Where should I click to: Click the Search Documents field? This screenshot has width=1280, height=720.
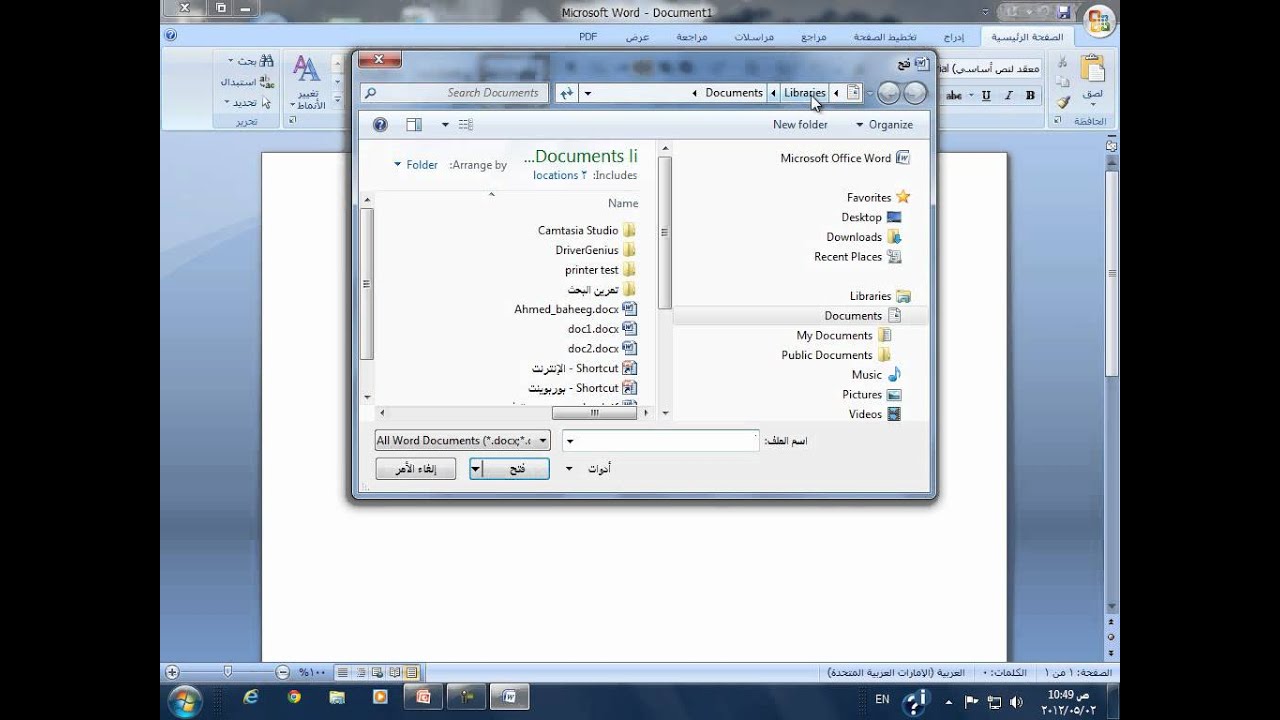pyautogui.click(x=455, y=93)
